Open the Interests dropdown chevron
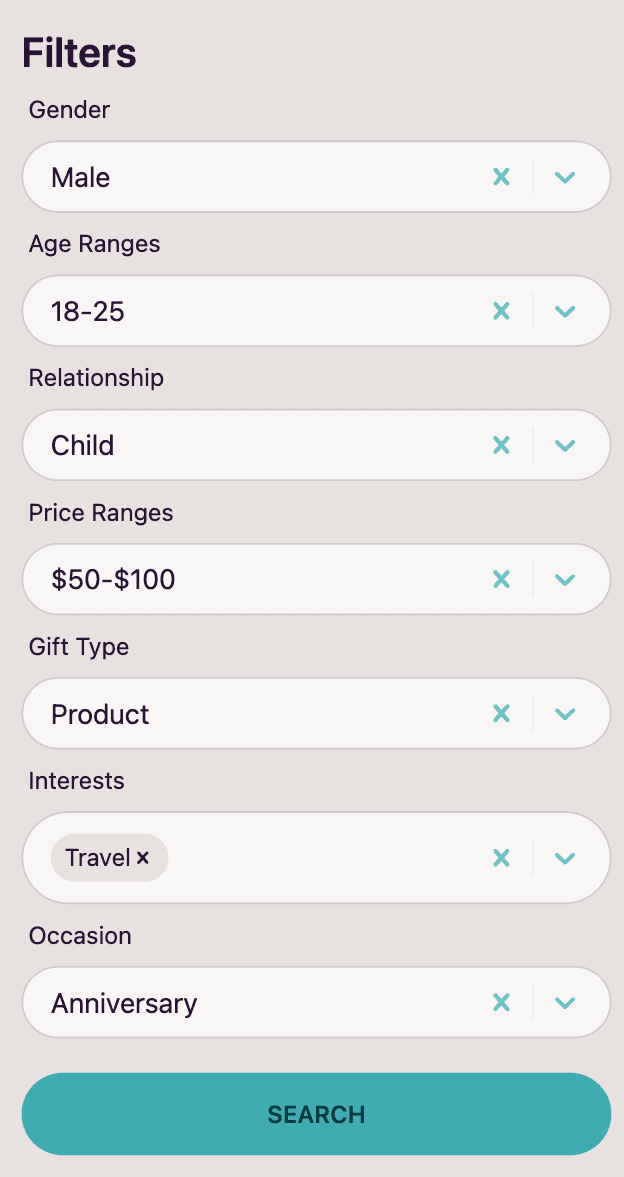 (565, 857)
